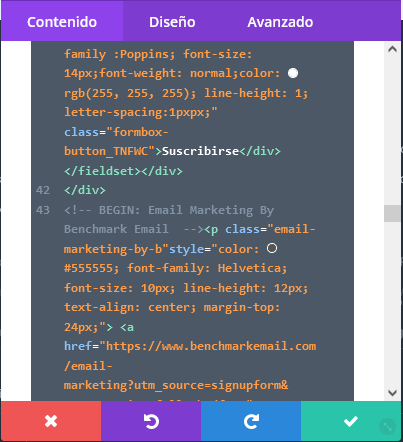Open the #555555 color swatch
Image resolution: width=403 pixels, height=442 pixels.
click(272, 248)
